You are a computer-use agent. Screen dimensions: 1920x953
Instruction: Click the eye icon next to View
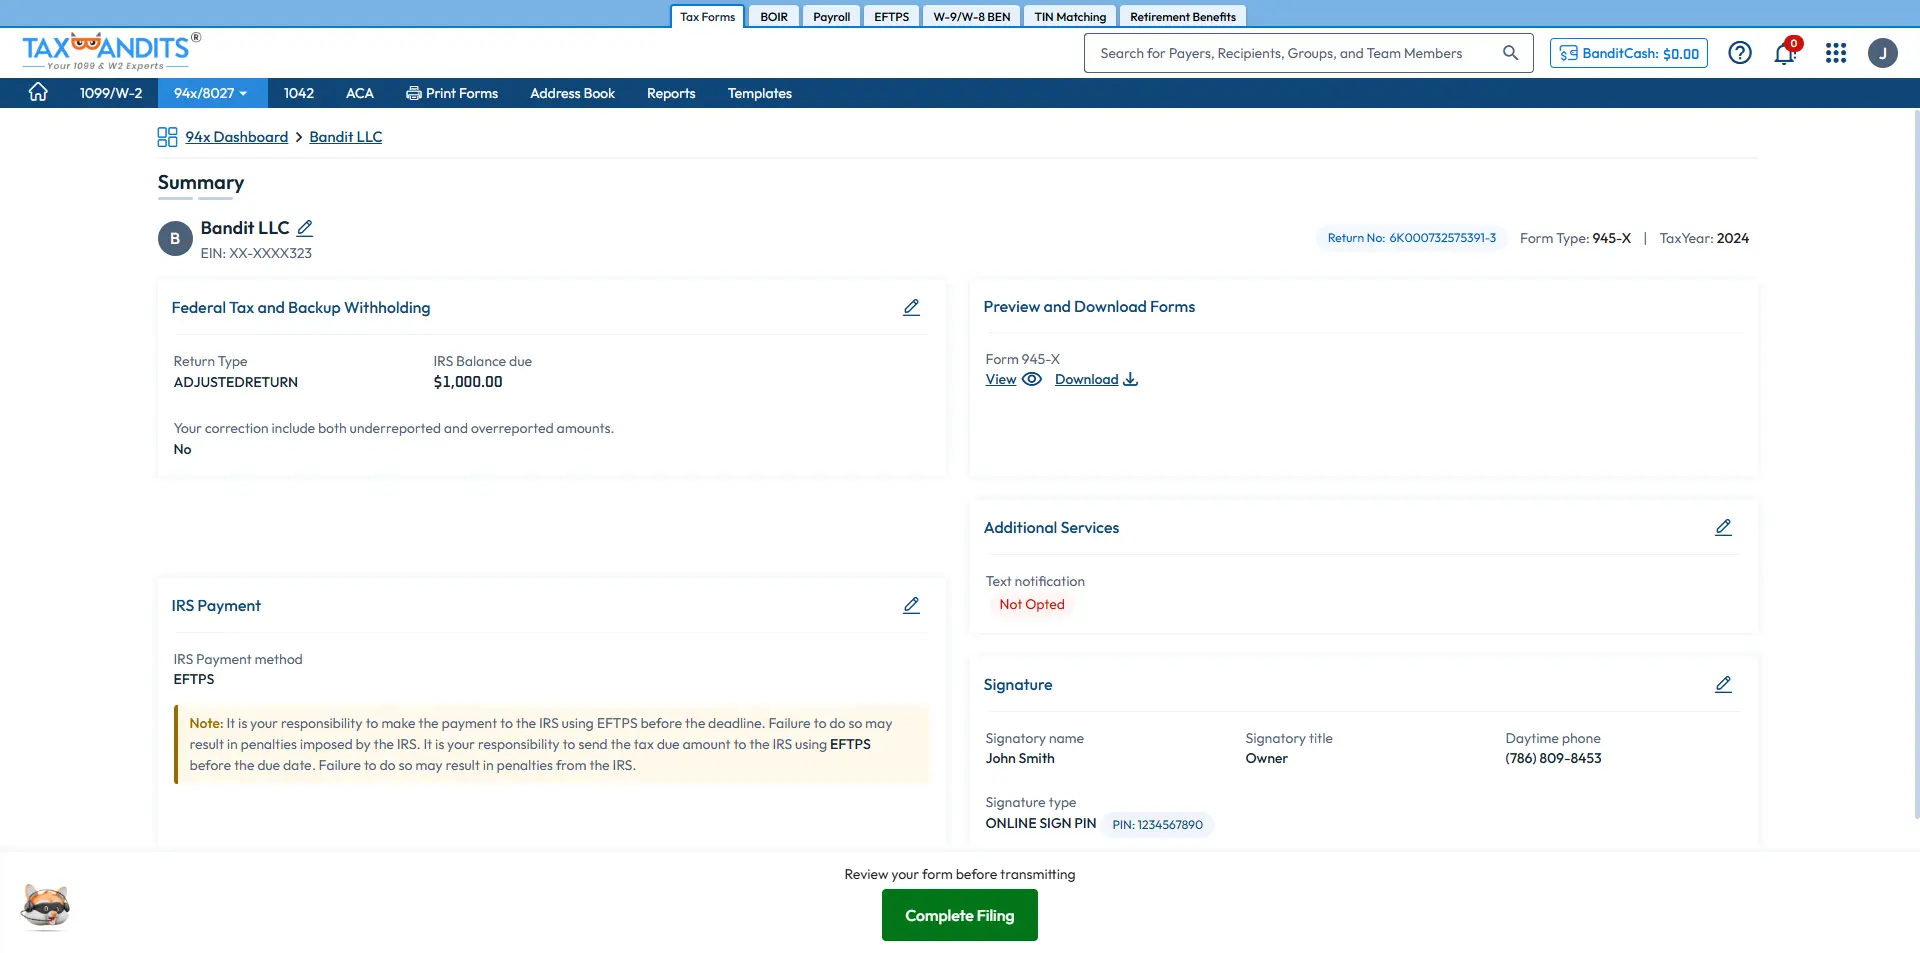coord(1032,379)
